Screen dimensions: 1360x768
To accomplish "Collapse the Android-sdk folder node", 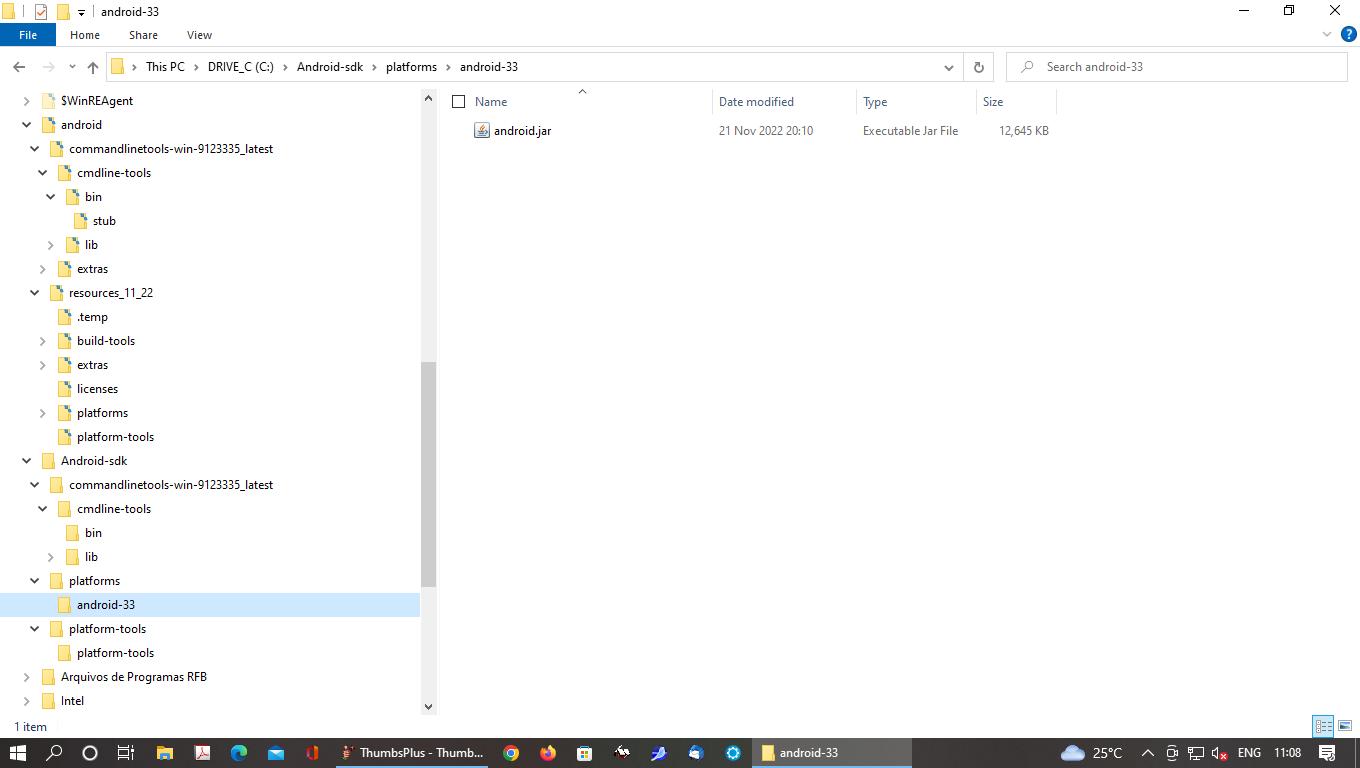I will coord(27,461).
